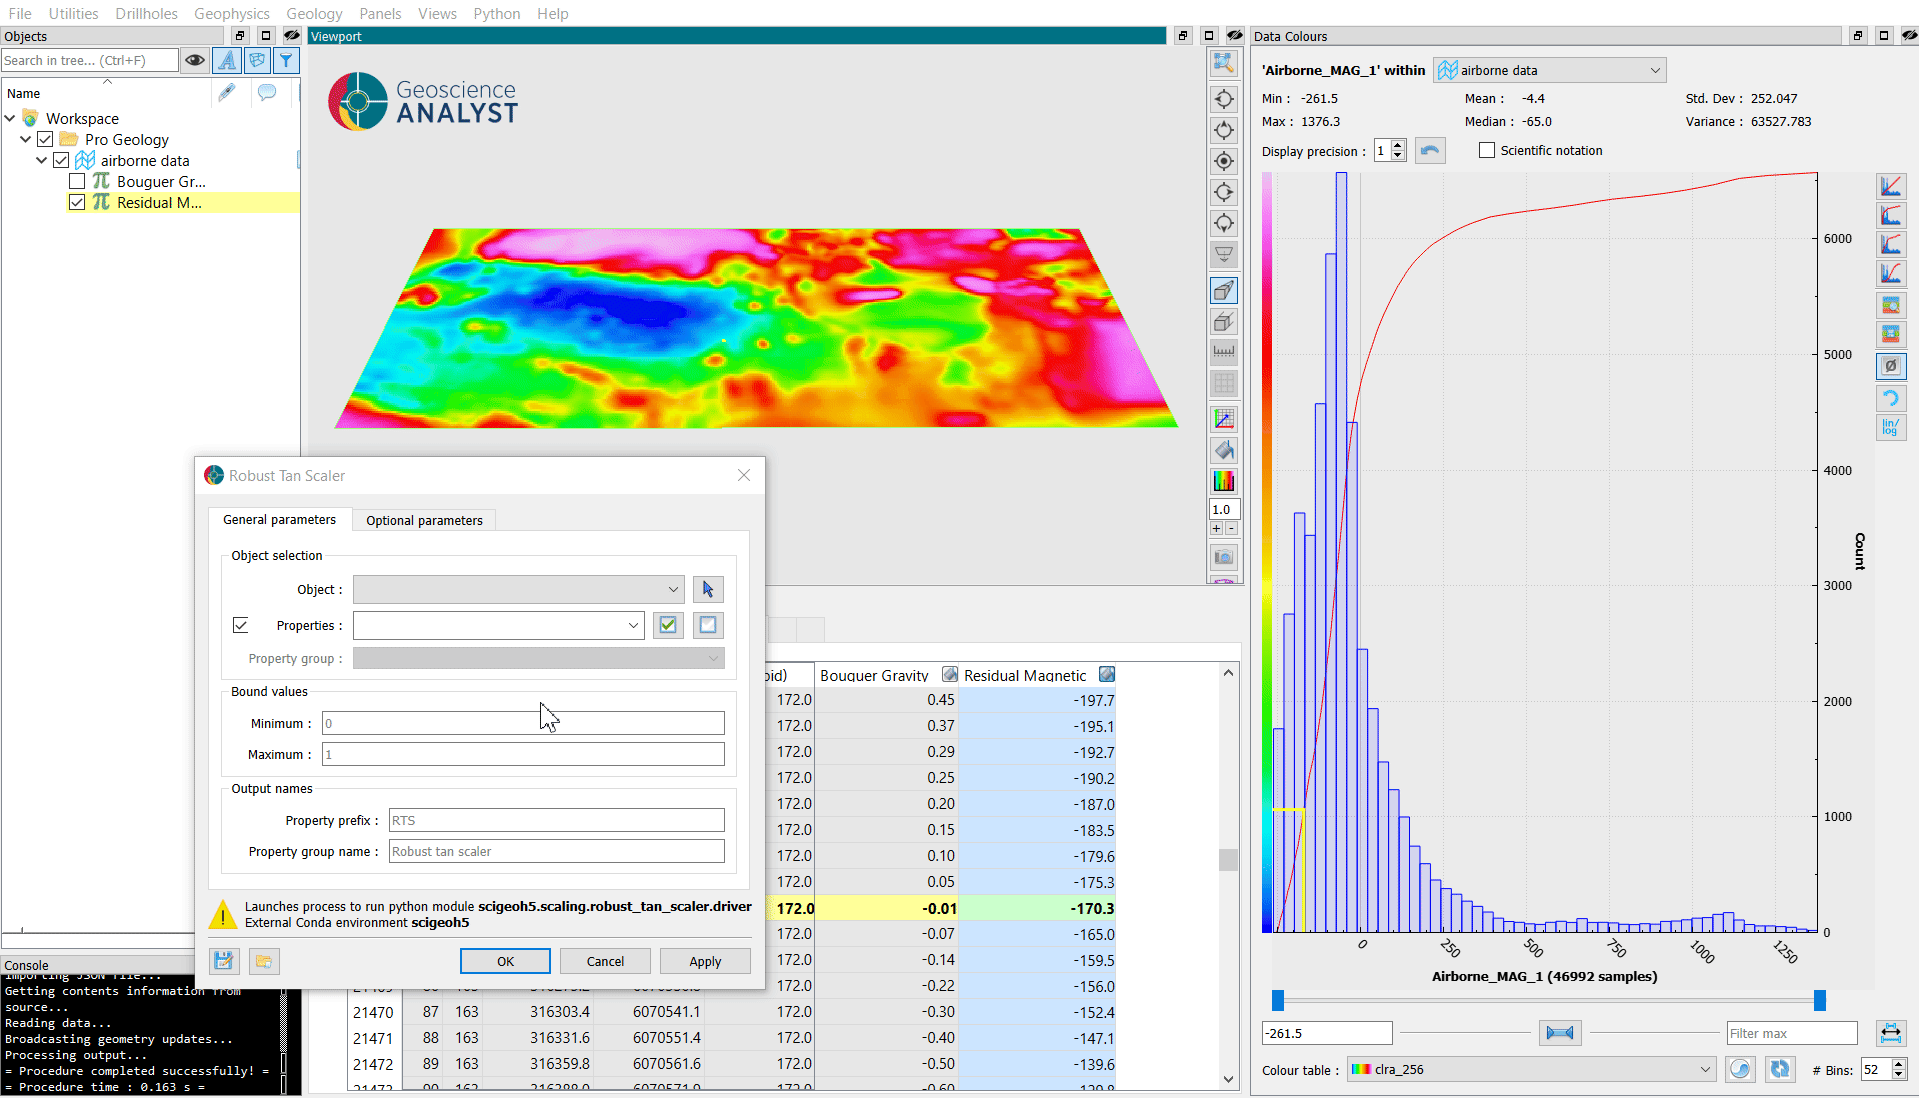Open the Properties dropdown in the dialog
This screenshot has height=1098, width=1919.
[498, 626]
